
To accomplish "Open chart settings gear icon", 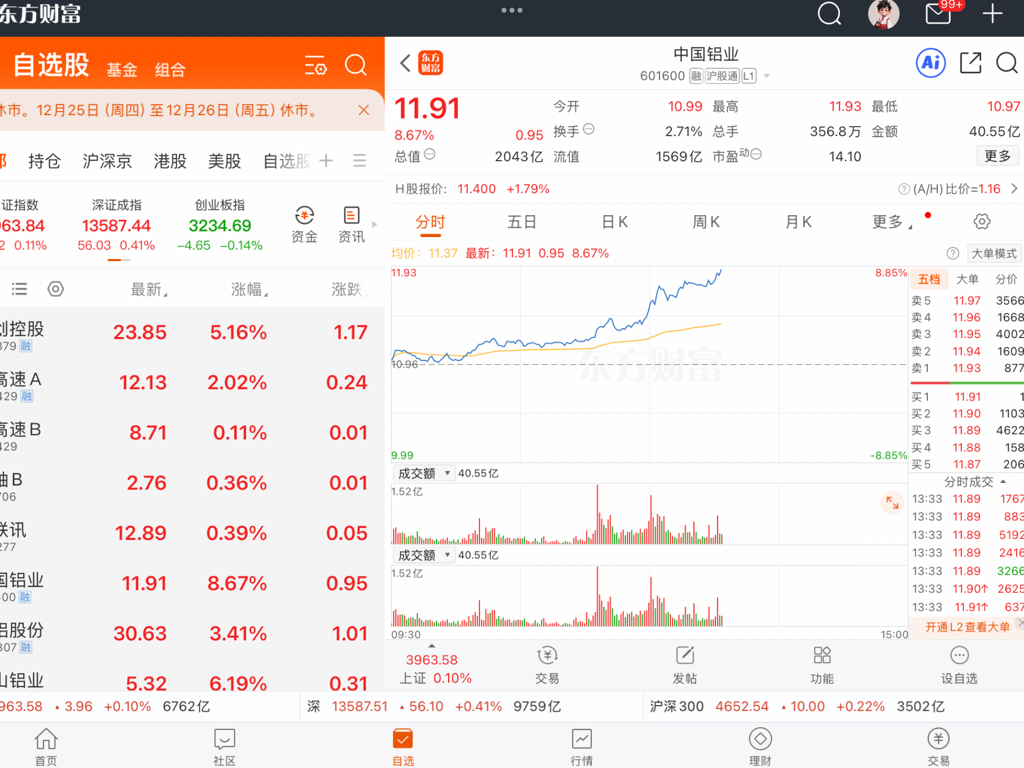I will point(982,221).
